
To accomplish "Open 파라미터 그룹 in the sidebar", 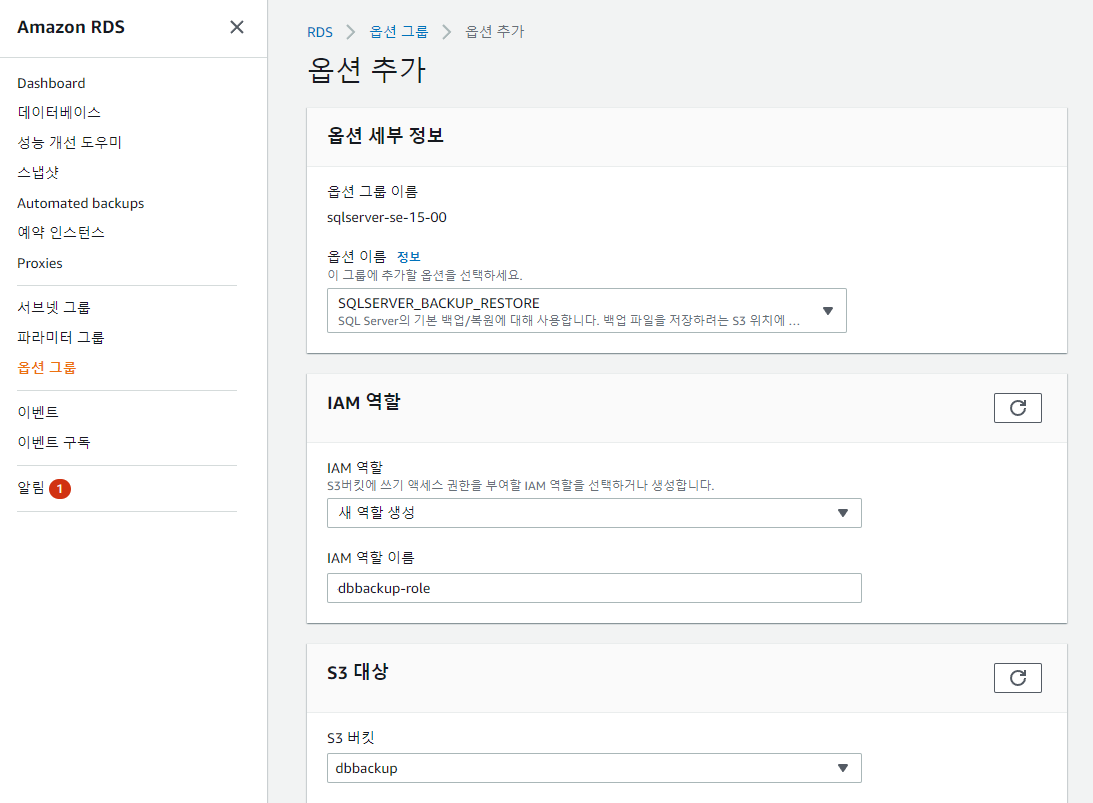I will 61,337.
